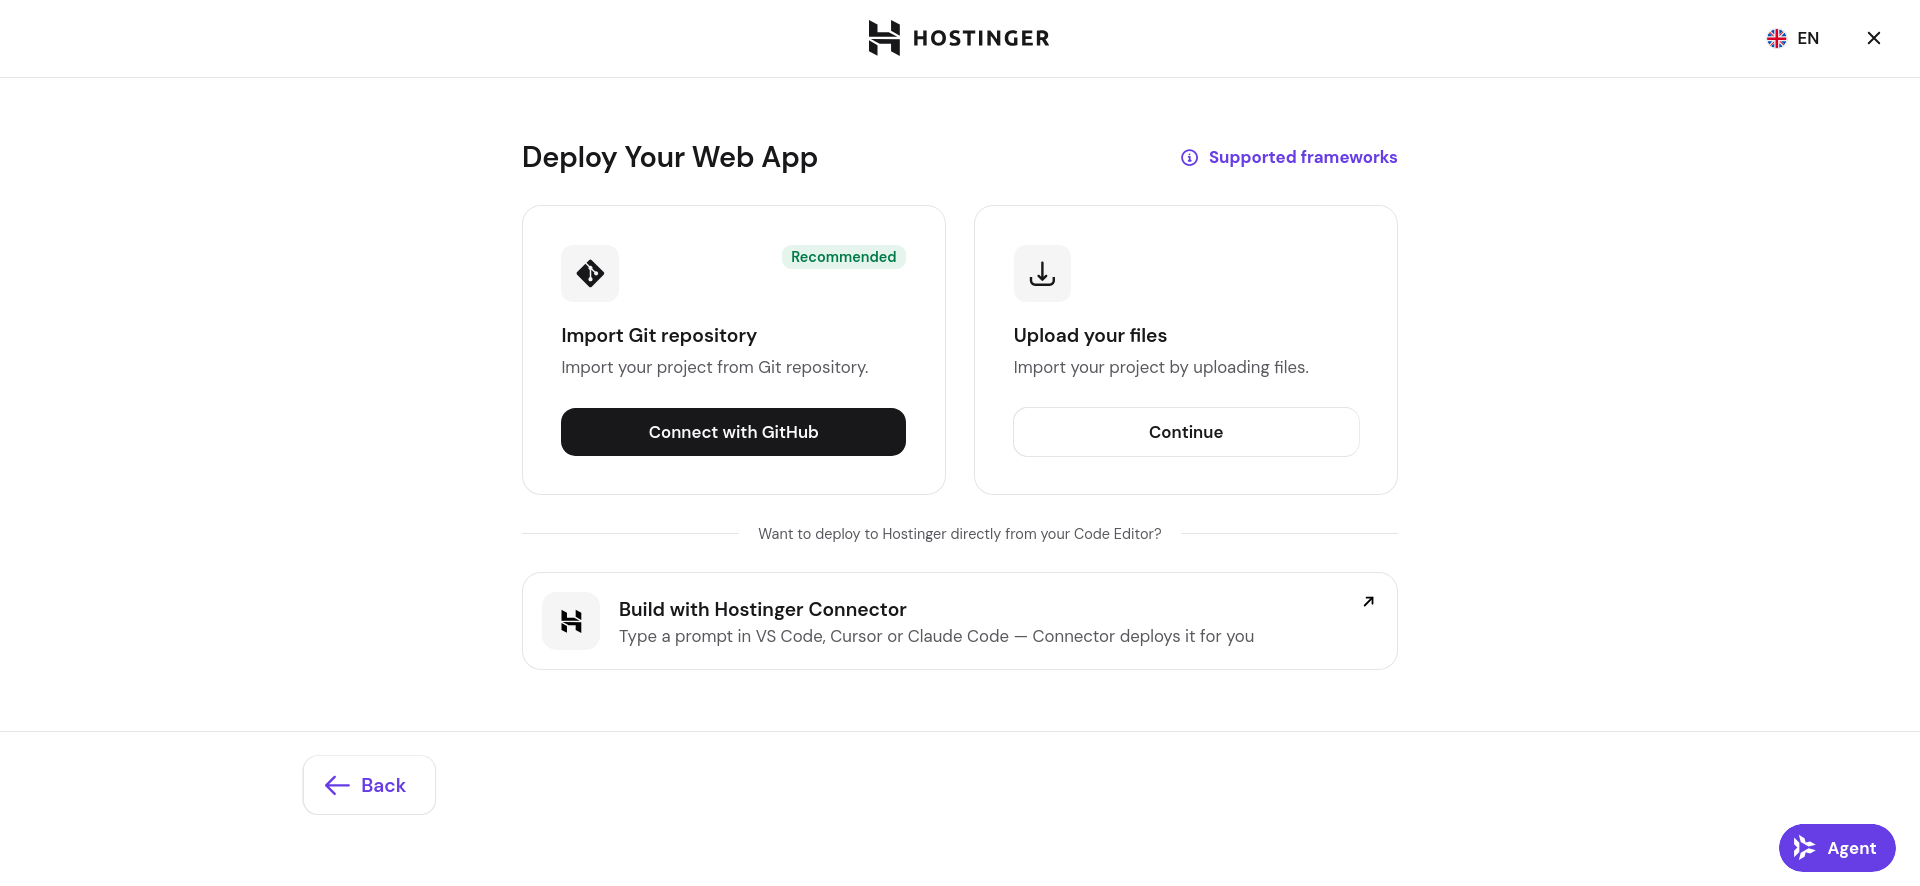
Task: Click the left arrow in Back button
Action: click(x=337, y=785)
